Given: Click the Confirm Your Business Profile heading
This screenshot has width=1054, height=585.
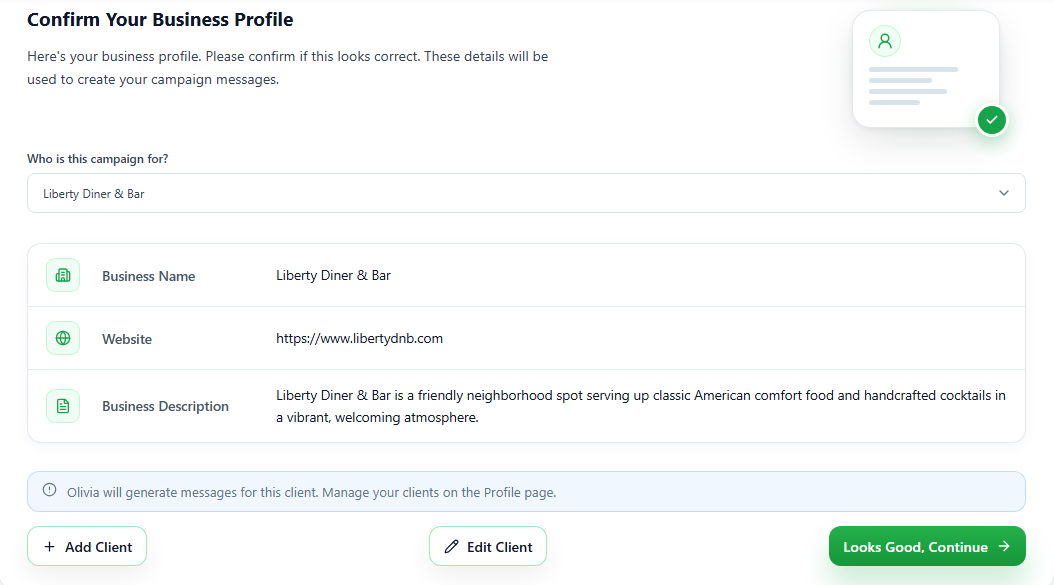Looking at the screenshot, I should coord(160,20).
